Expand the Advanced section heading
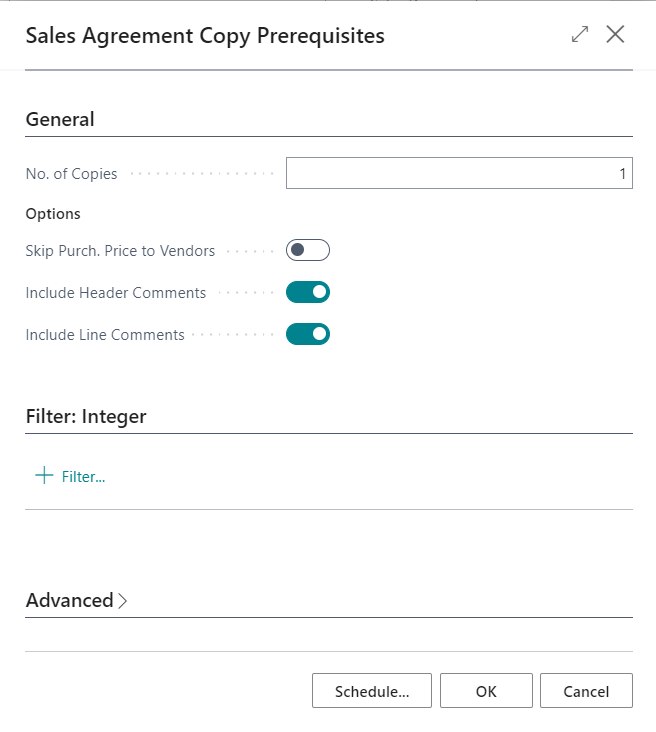The height and width of the screenshot is (732, 656). pyautogui.click(x=69, y=600)
